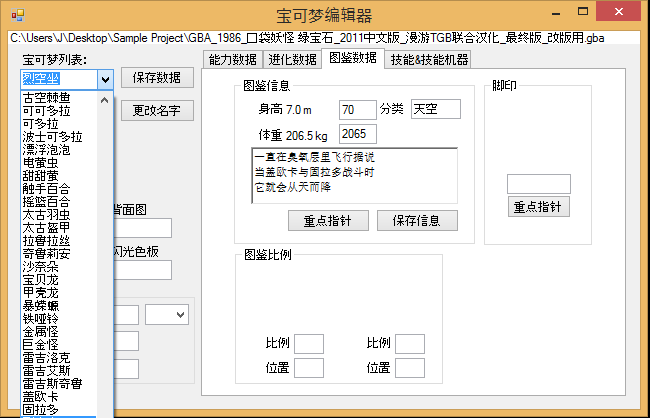Maximize the 宝可梦编辑器 window
Screen dimensions: 650x418
(583, 12)
